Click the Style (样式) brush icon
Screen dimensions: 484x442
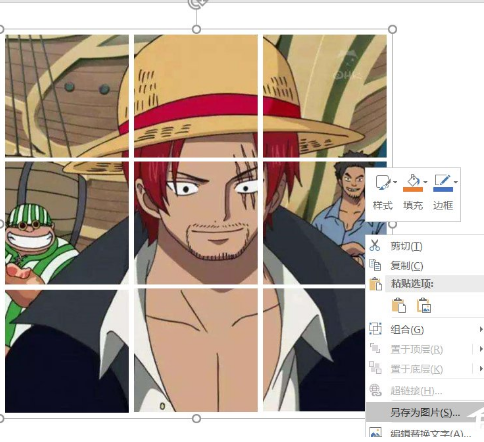tap(383, 182)
